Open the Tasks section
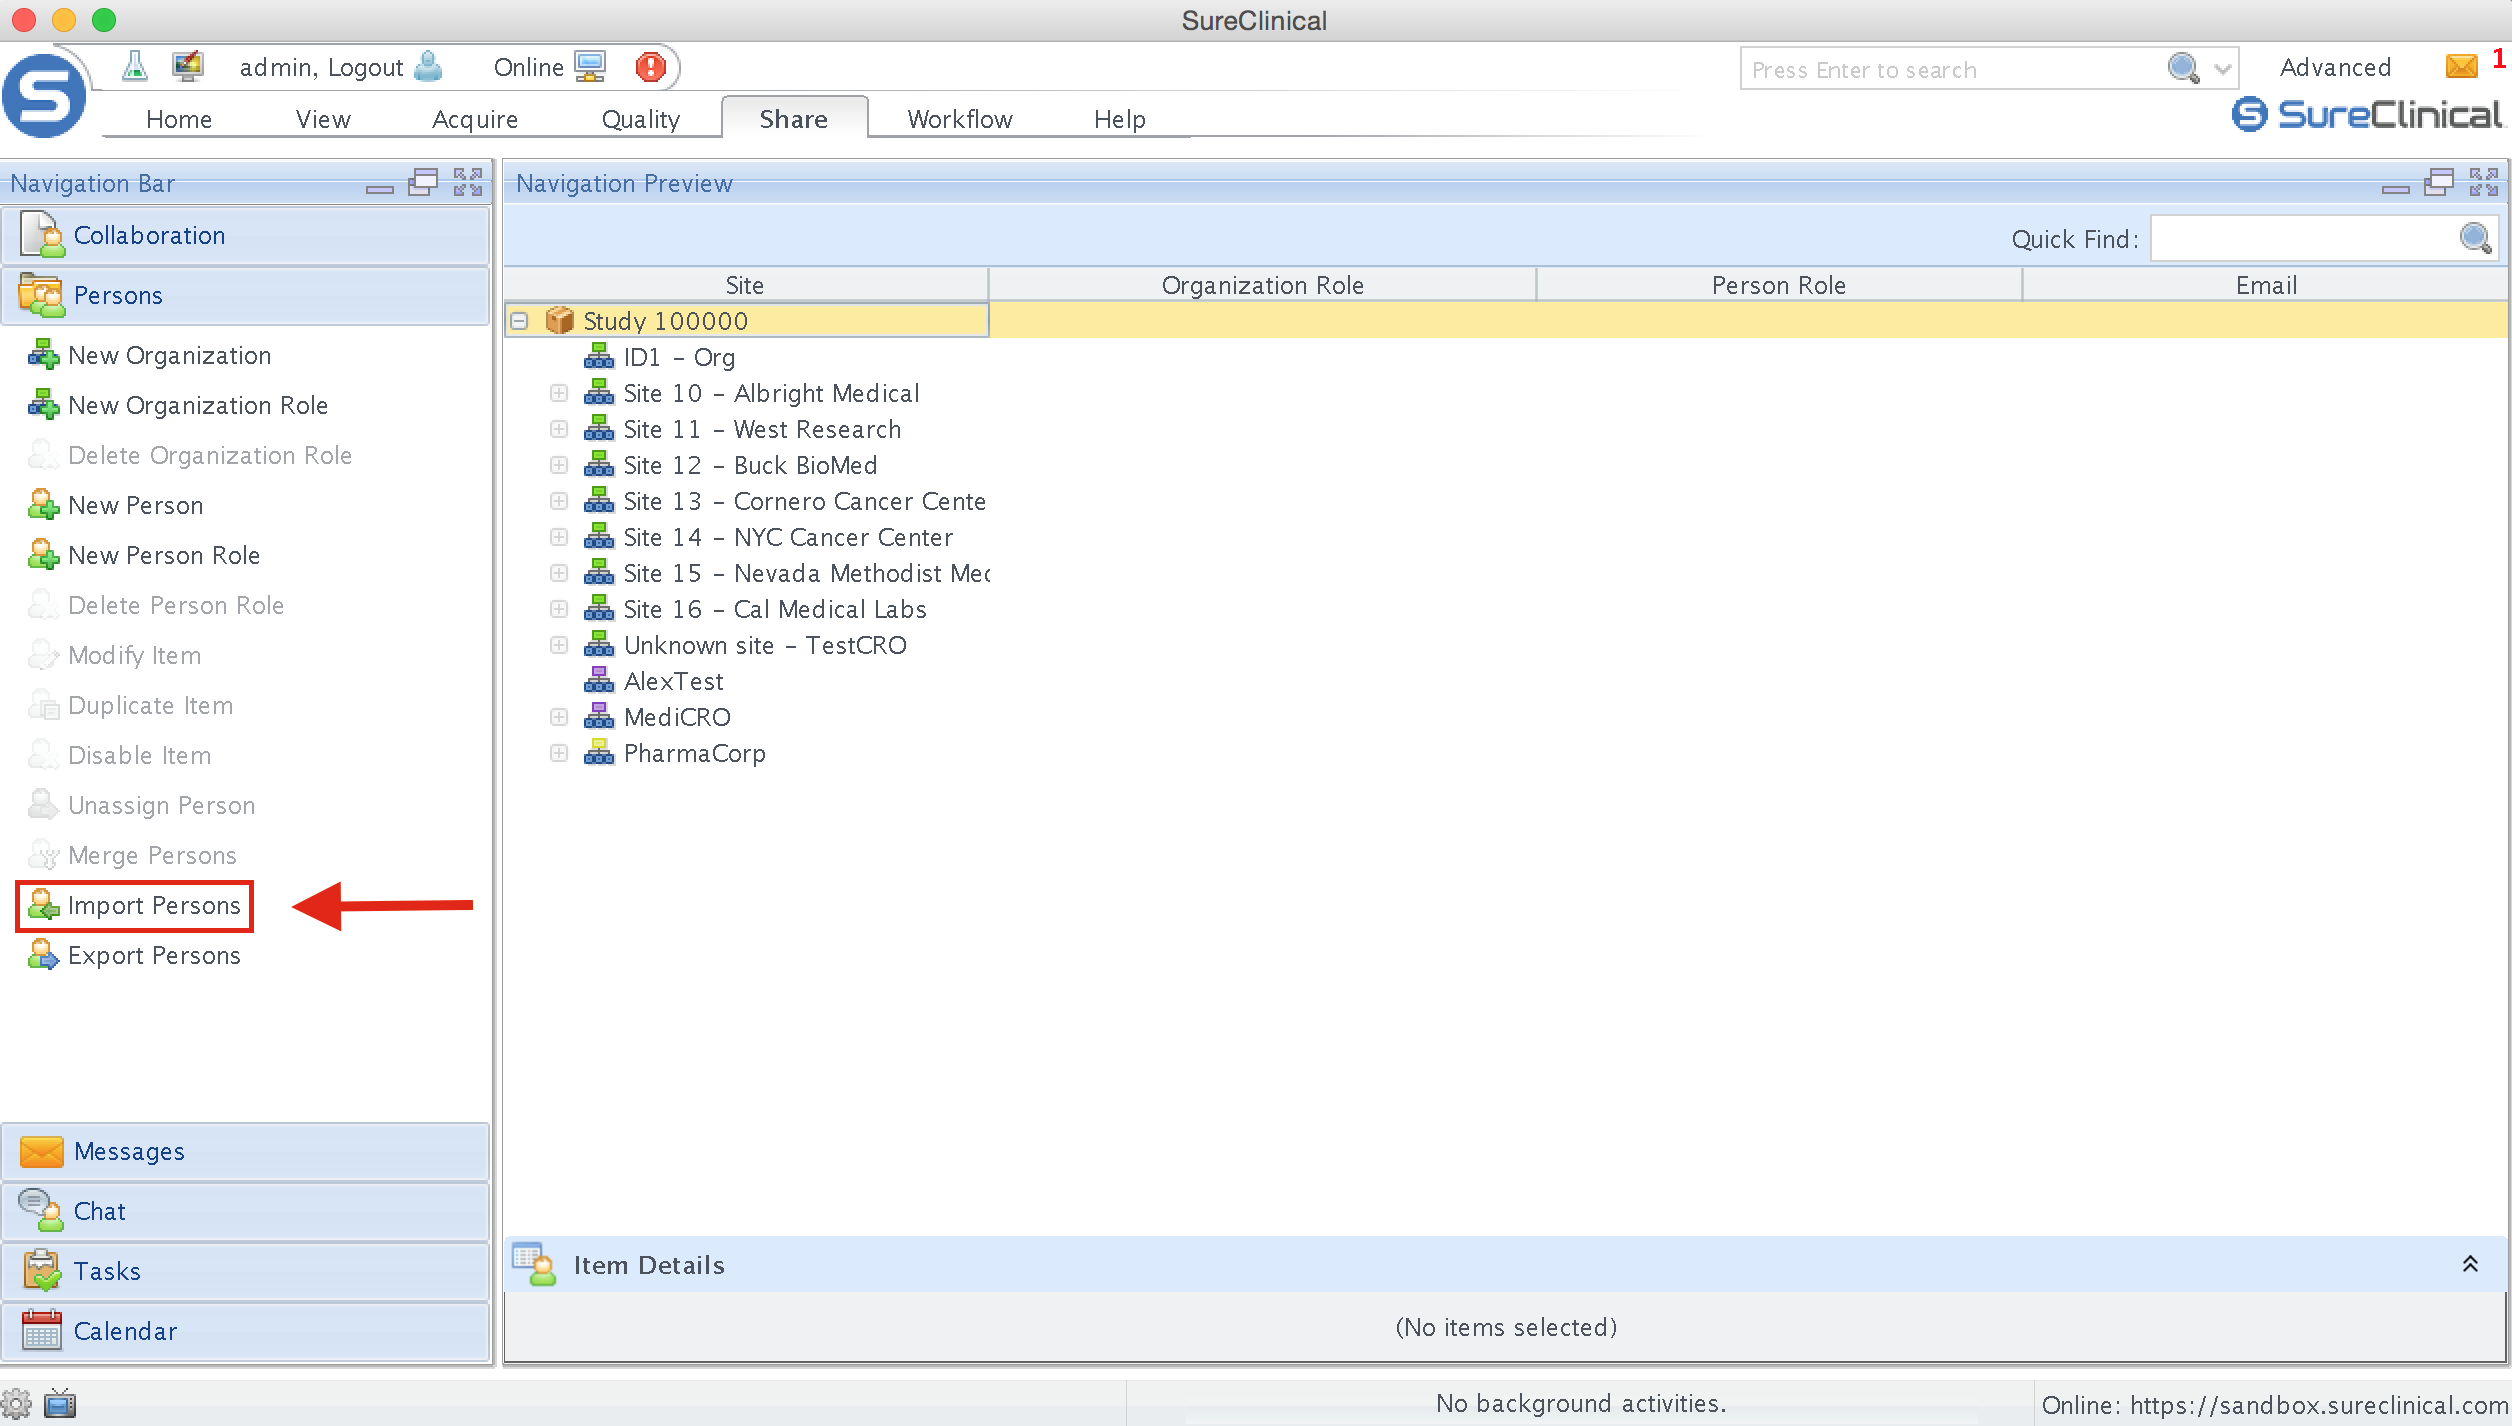Viewport: 2512px width, 1426px height. point(245,1272)
